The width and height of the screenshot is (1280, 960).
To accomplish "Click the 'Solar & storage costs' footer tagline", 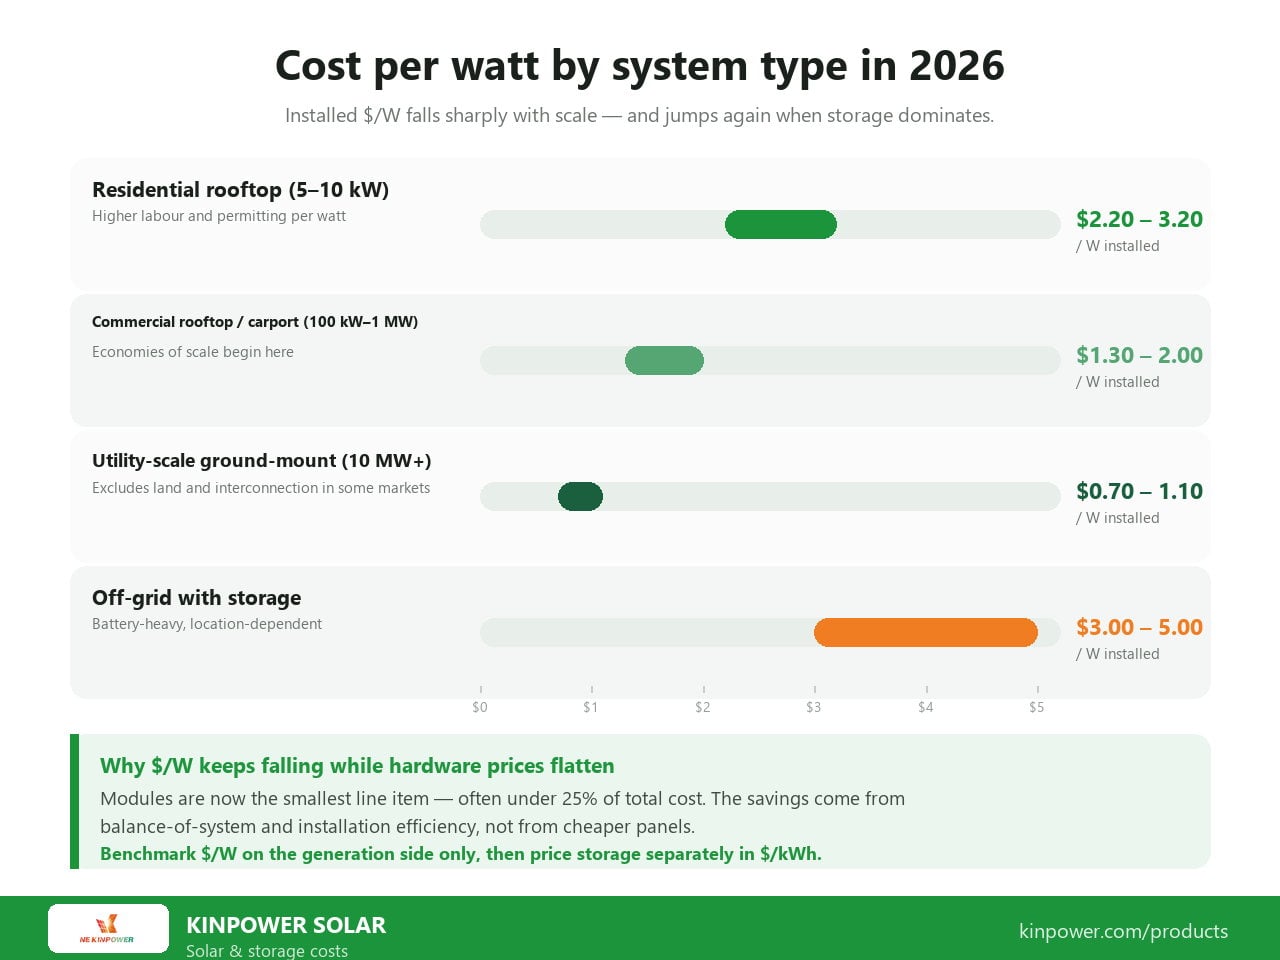I will point(267,951).
